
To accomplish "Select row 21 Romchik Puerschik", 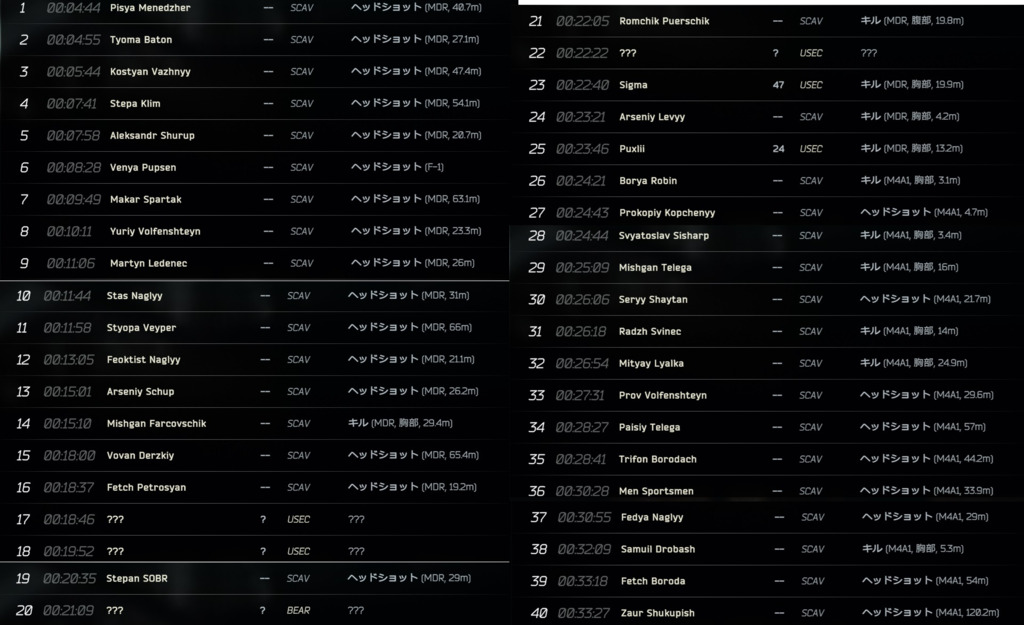I will (x=765, y=21).
